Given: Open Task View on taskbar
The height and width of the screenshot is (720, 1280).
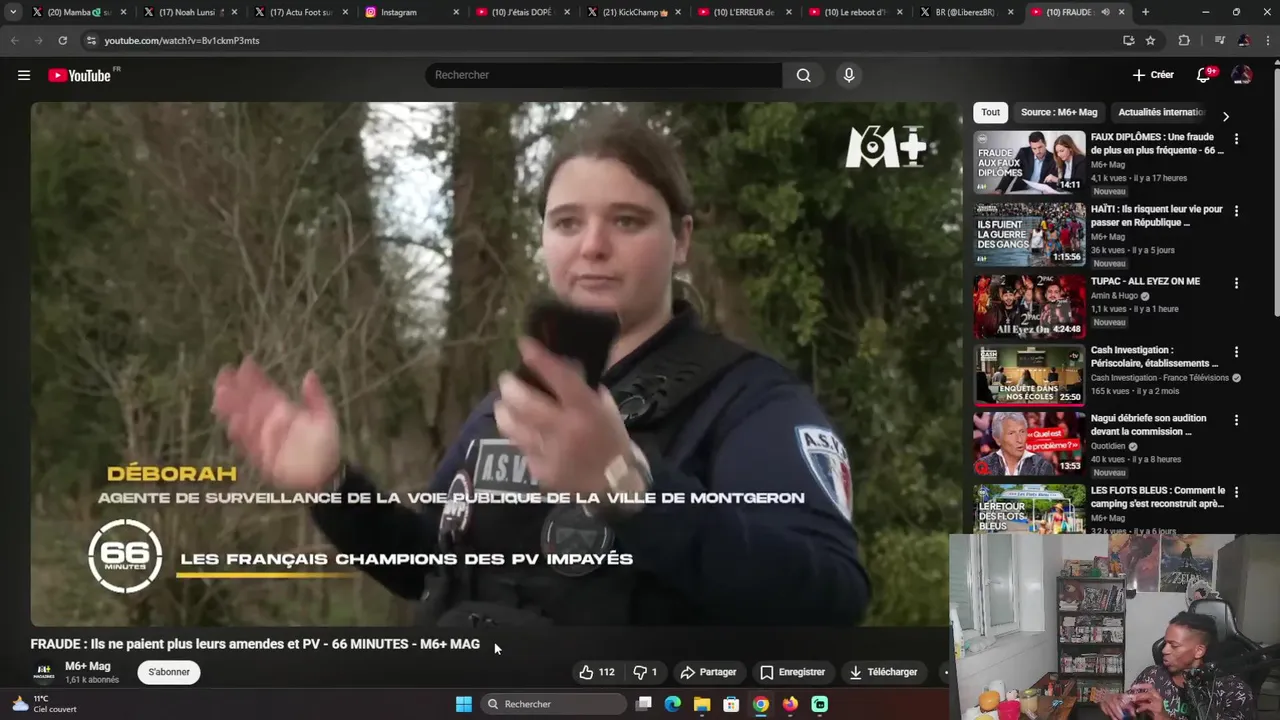Looking at the screenshot, I should pos(644,704).
